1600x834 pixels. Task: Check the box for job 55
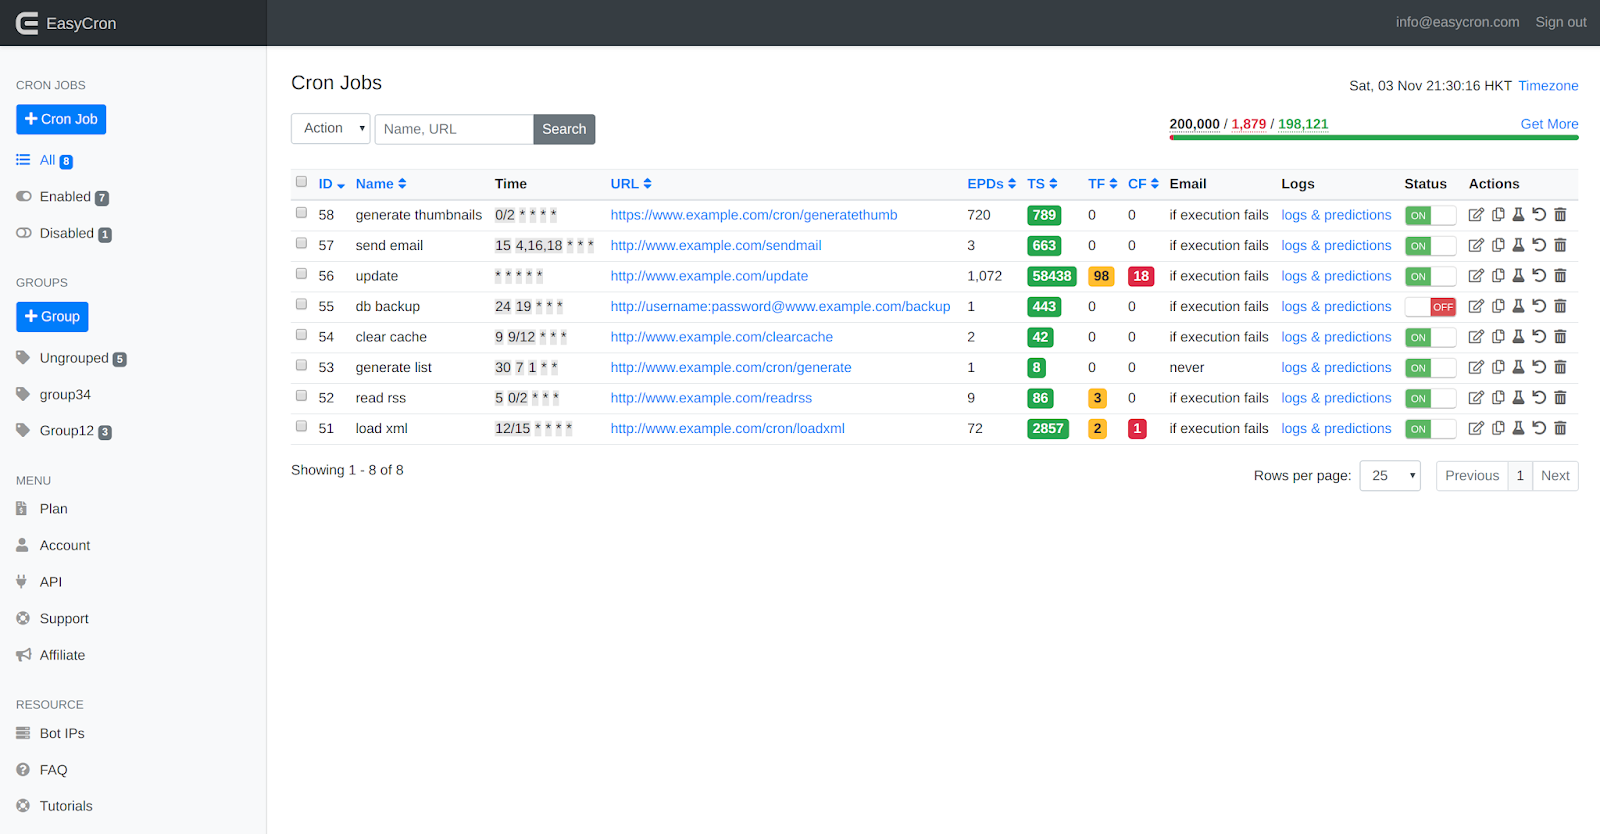point(301,304)
